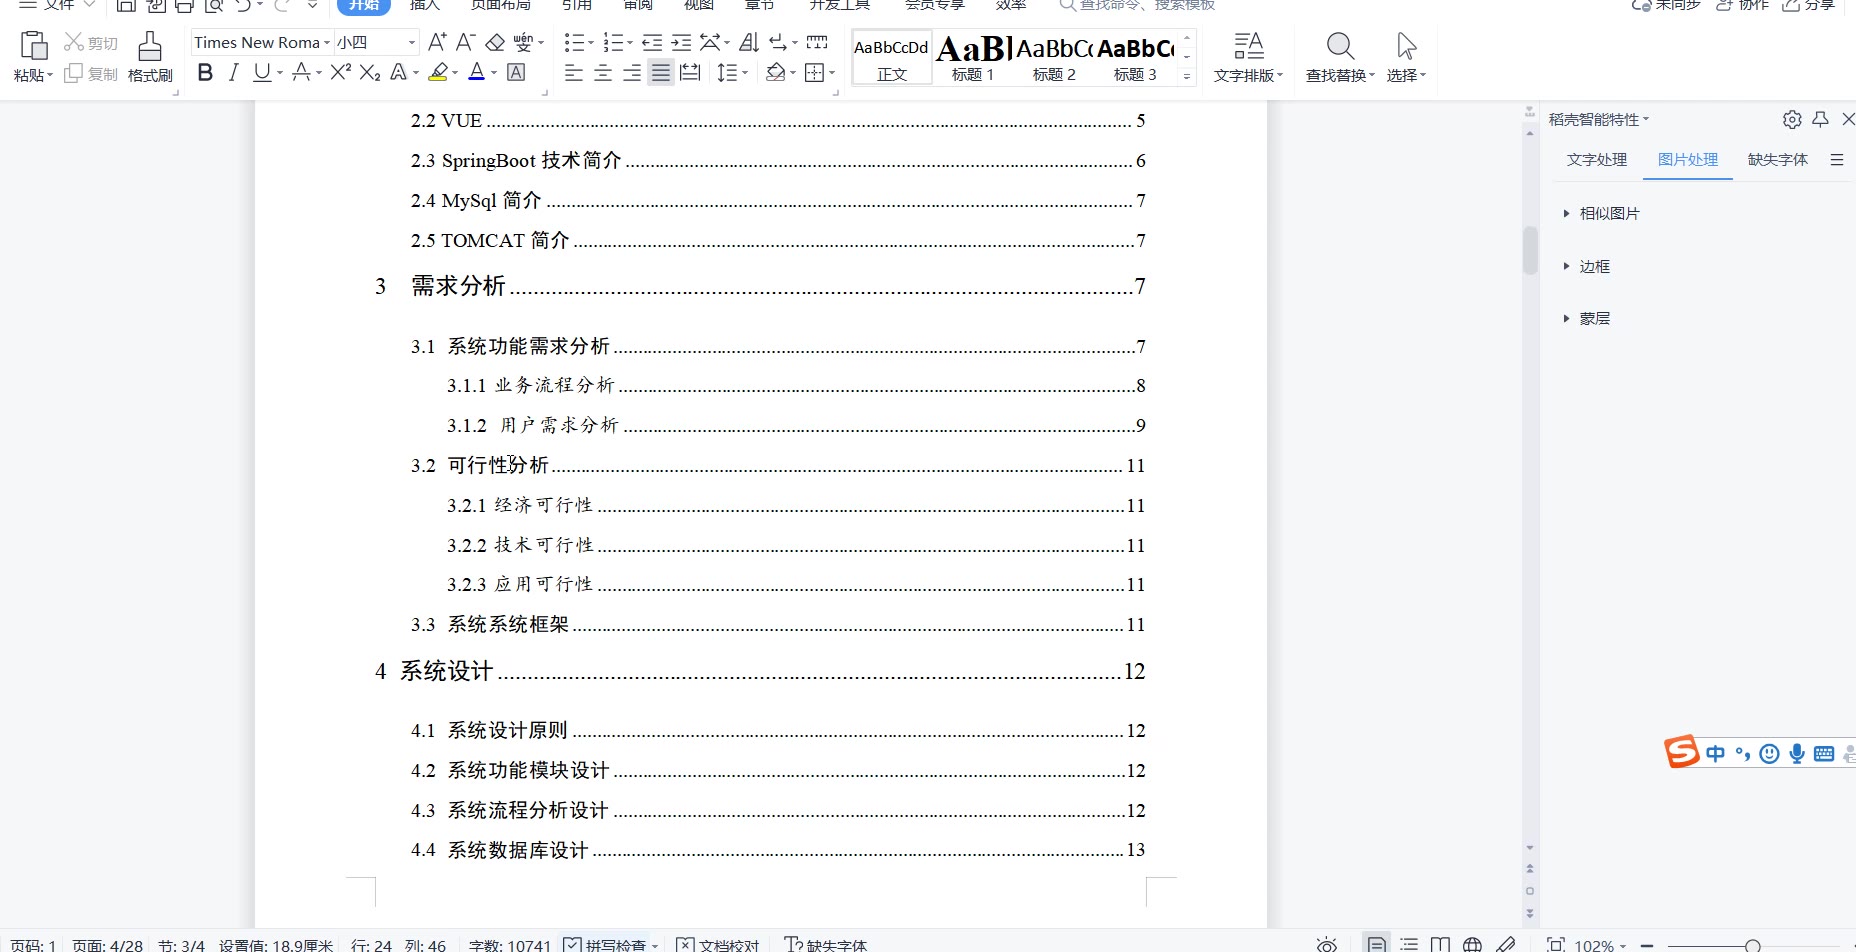Screen dimensions: 1856x952
Task: Click the Sogou voice input microphone
Action: tap(1797, 754)
